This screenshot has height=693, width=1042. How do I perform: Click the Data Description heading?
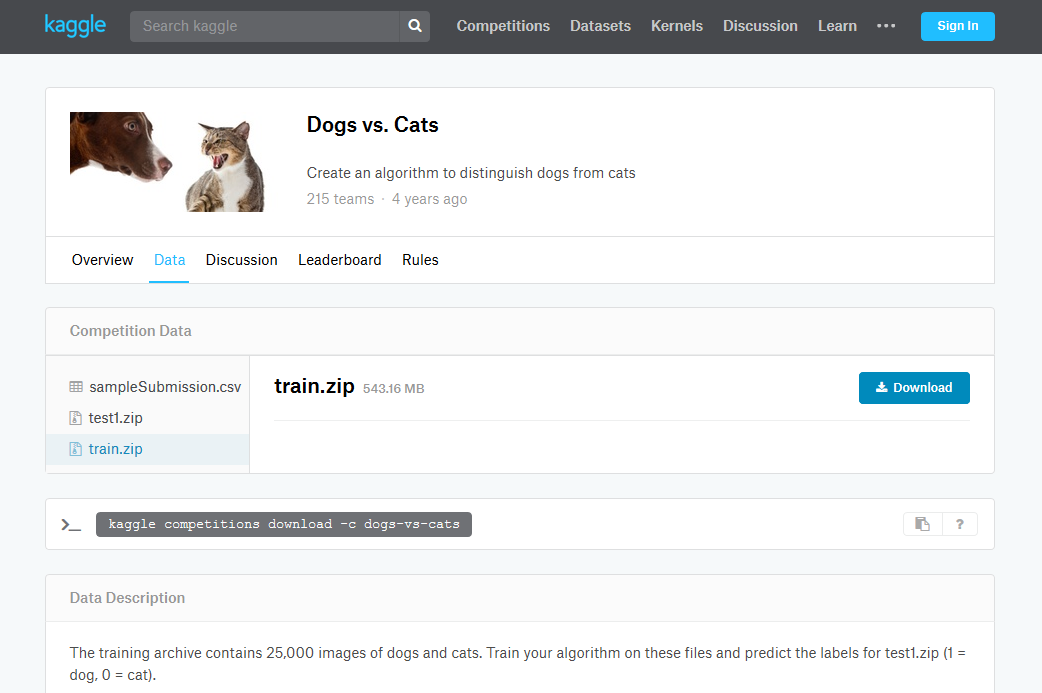pyautogui.click(x=127, y=598)
